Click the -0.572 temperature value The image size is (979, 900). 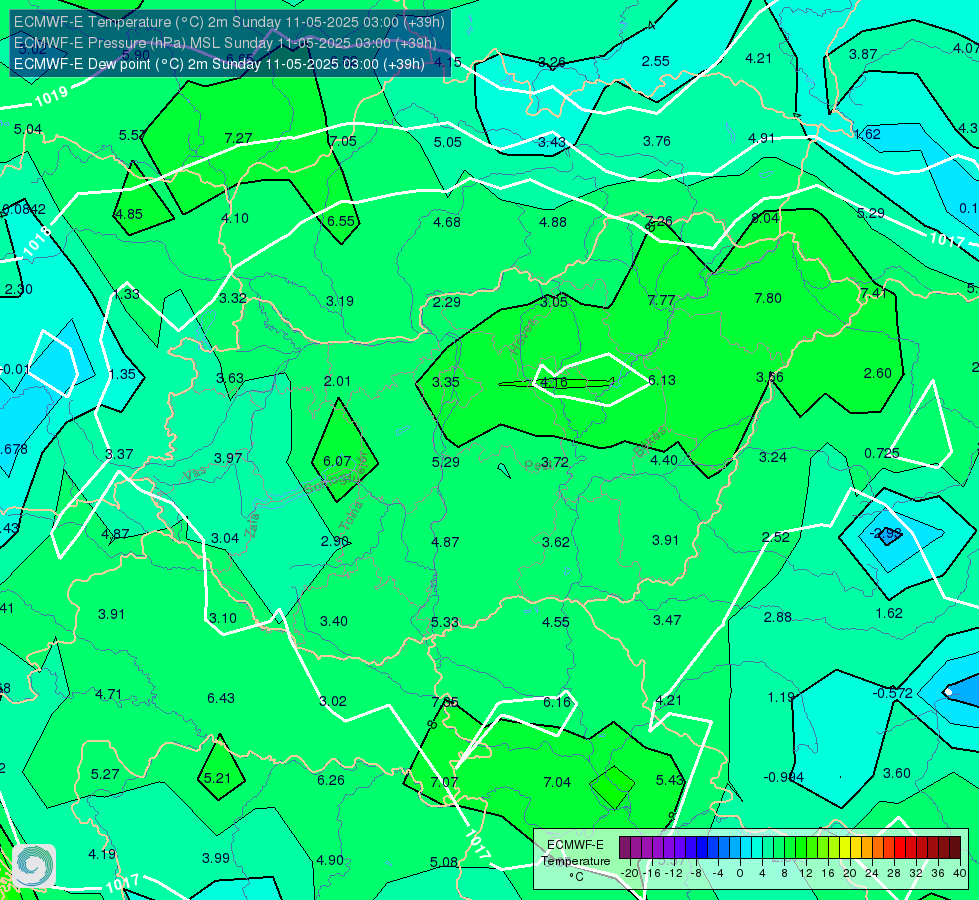[892, 693]
